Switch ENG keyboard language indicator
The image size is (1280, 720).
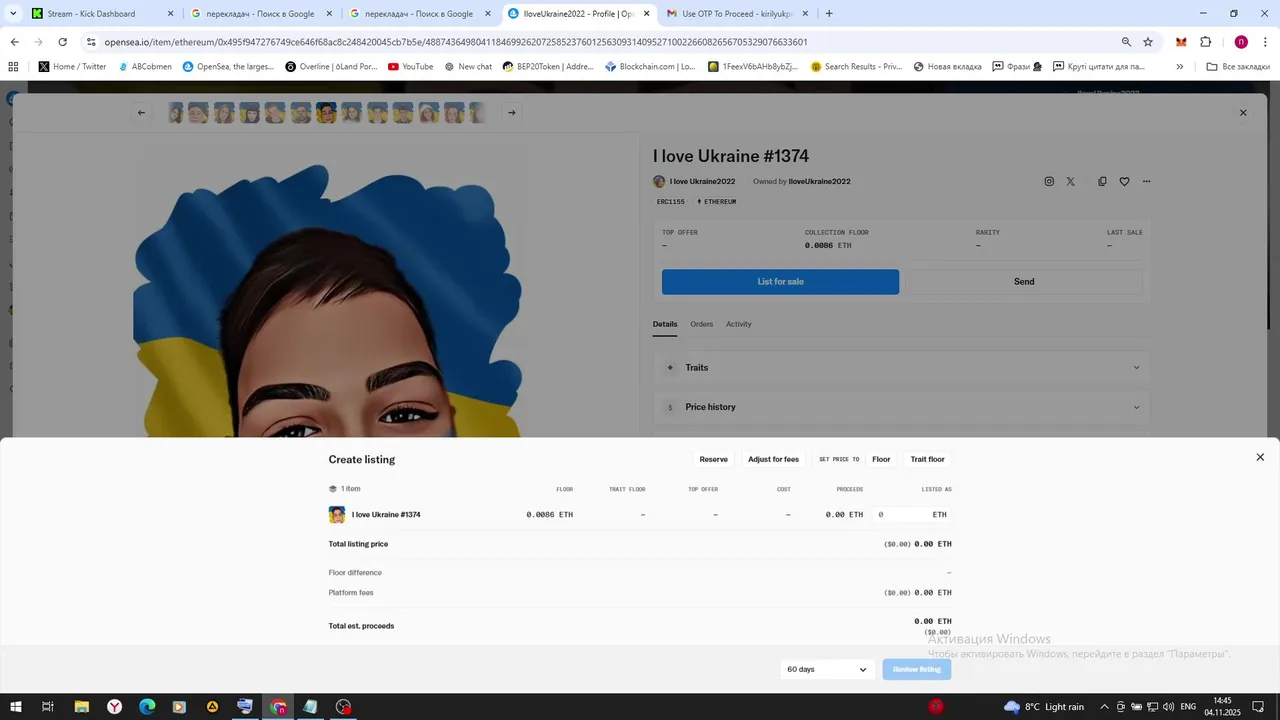point(1188,707)
